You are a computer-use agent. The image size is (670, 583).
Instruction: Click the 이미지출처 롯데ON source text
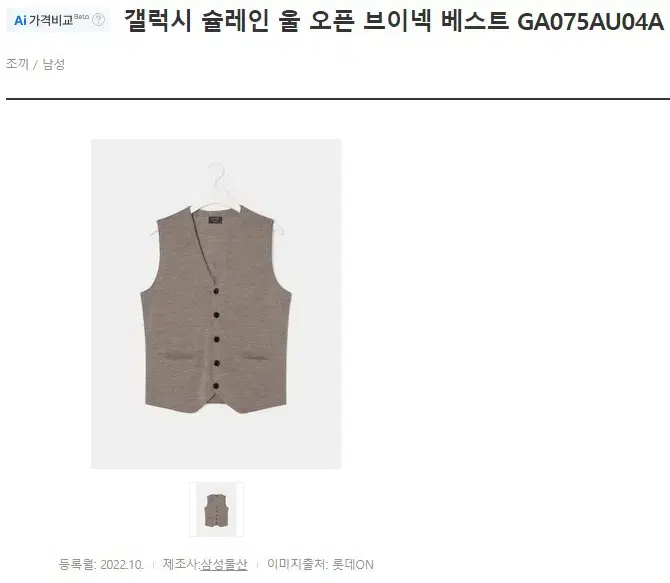tap(320, 564)
